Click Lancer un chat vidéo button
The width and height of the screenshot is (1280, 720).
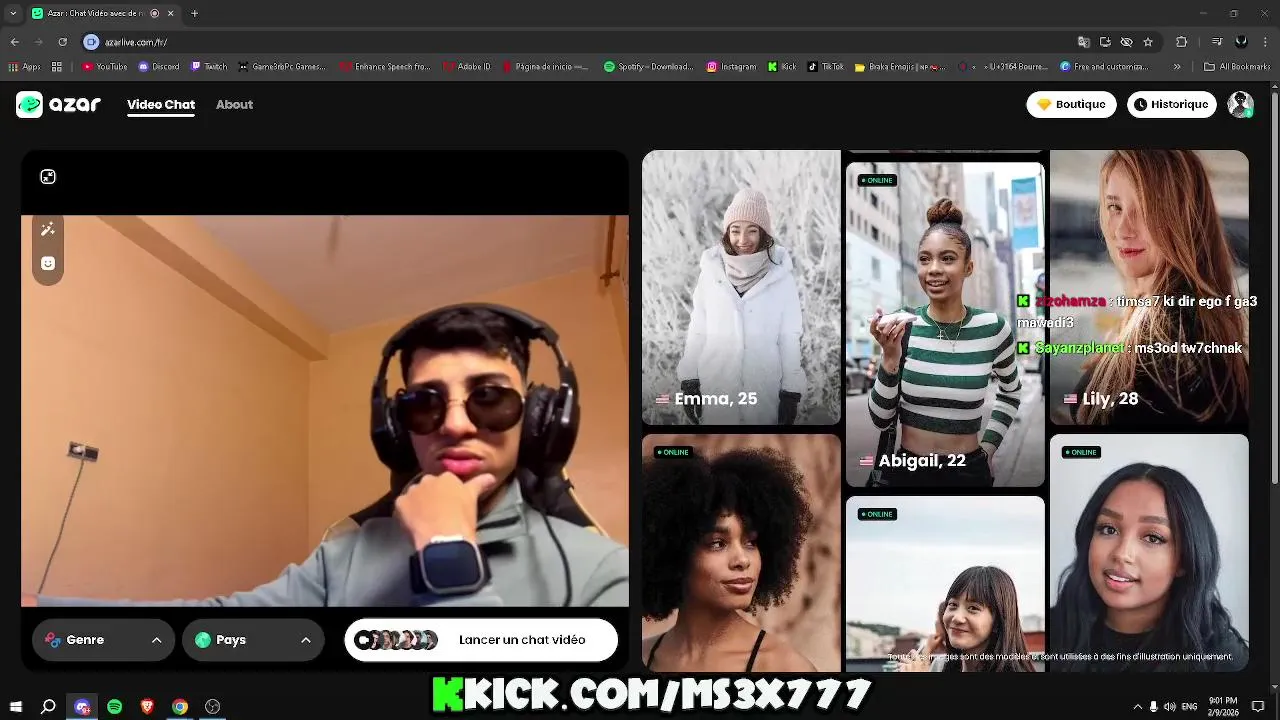[481, 640]
